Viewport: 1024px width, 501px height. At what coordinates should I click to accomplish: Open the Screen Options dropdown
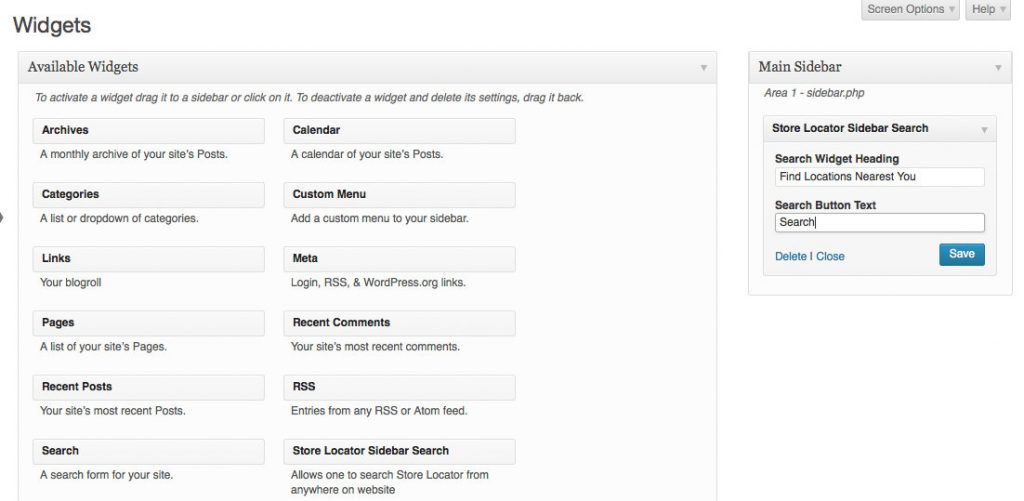pyautogui.click(x=910, y=10)
